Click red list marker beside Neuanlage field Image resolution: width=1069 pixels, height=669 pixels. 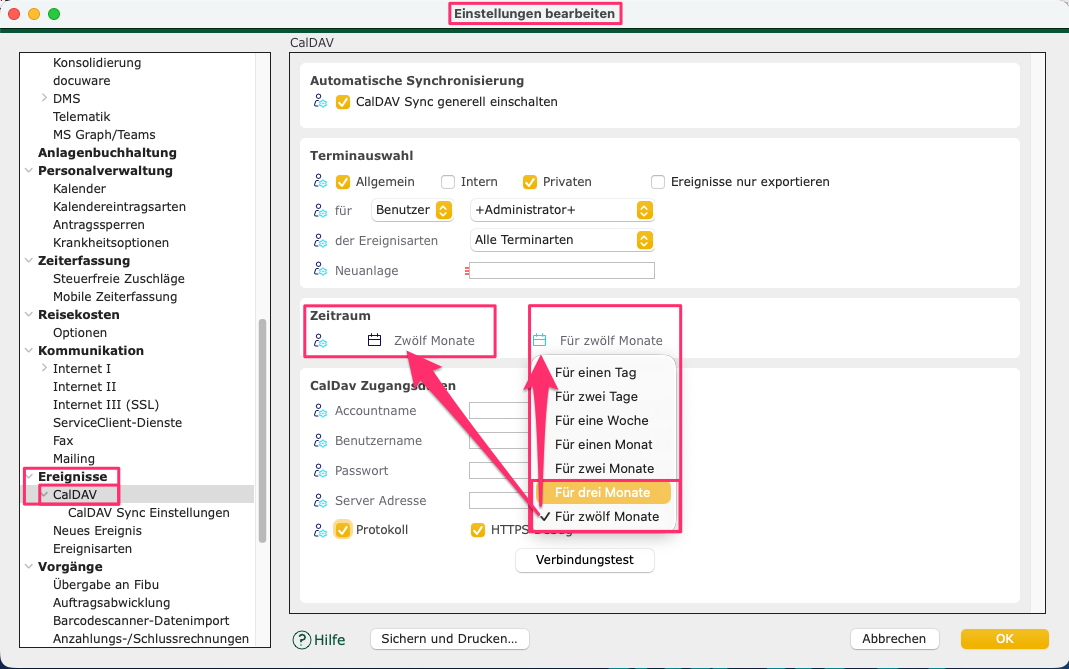(x=466, y=271)
